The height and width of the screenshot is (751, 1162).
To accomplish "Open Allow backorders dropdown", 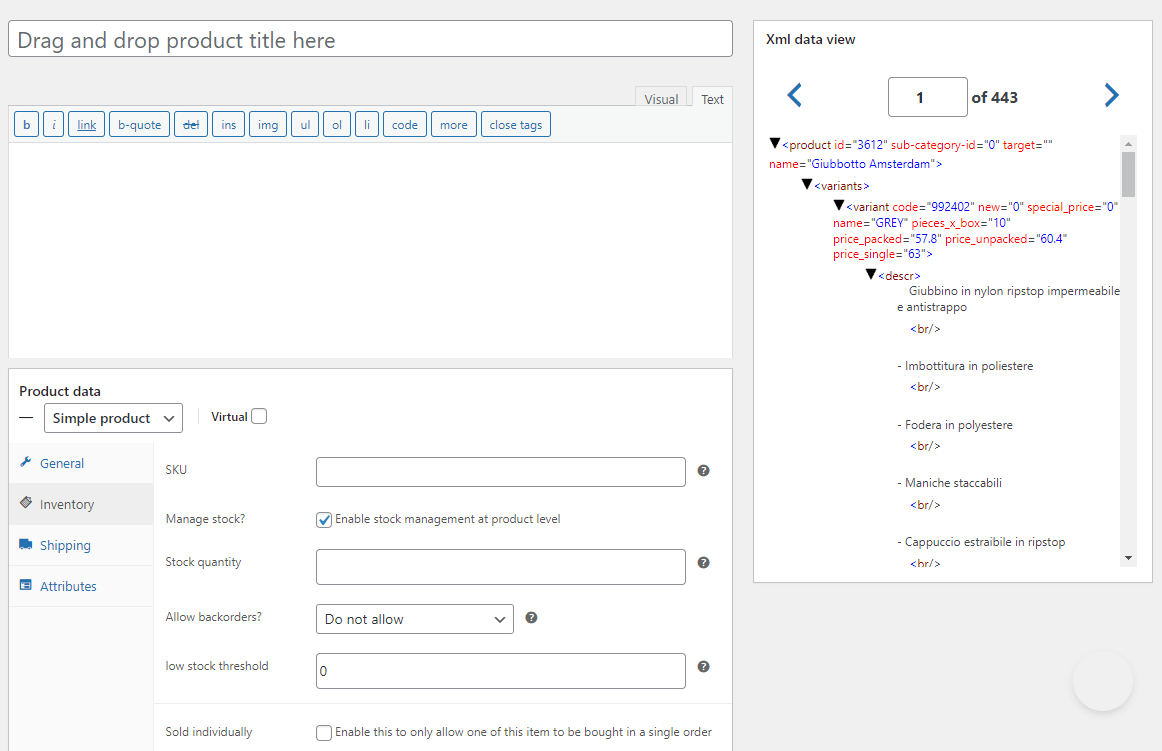I will click(415, 619).
